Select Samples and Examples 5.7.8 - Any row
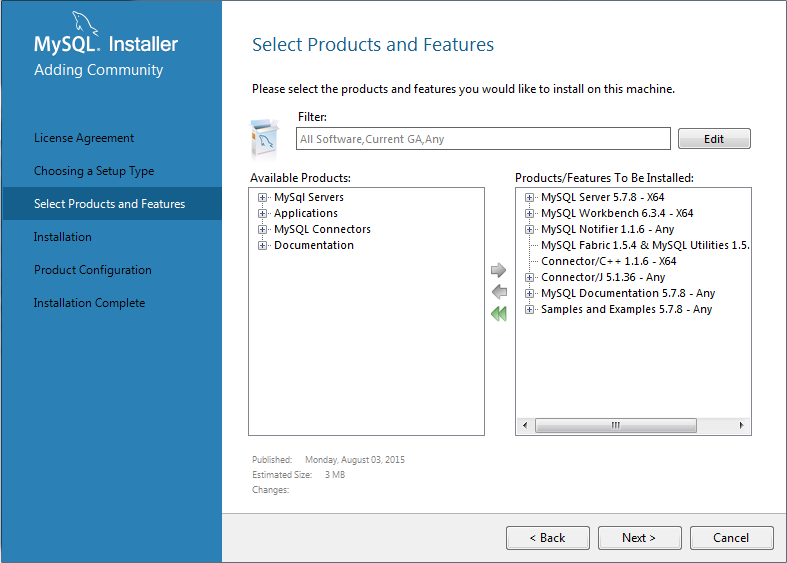Screen dimensions: 787x563 [626, 310]
